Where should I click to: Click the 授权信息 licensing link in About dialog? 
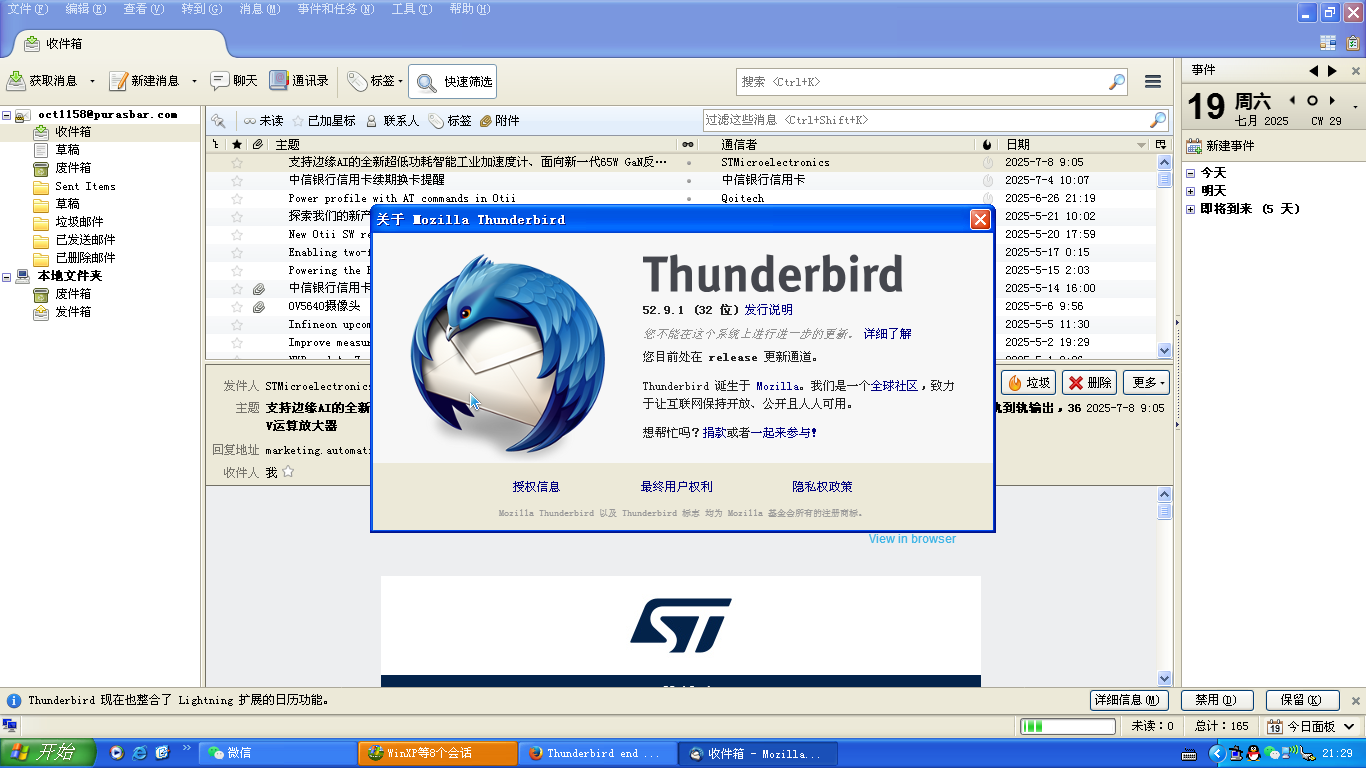click(536, 487)
